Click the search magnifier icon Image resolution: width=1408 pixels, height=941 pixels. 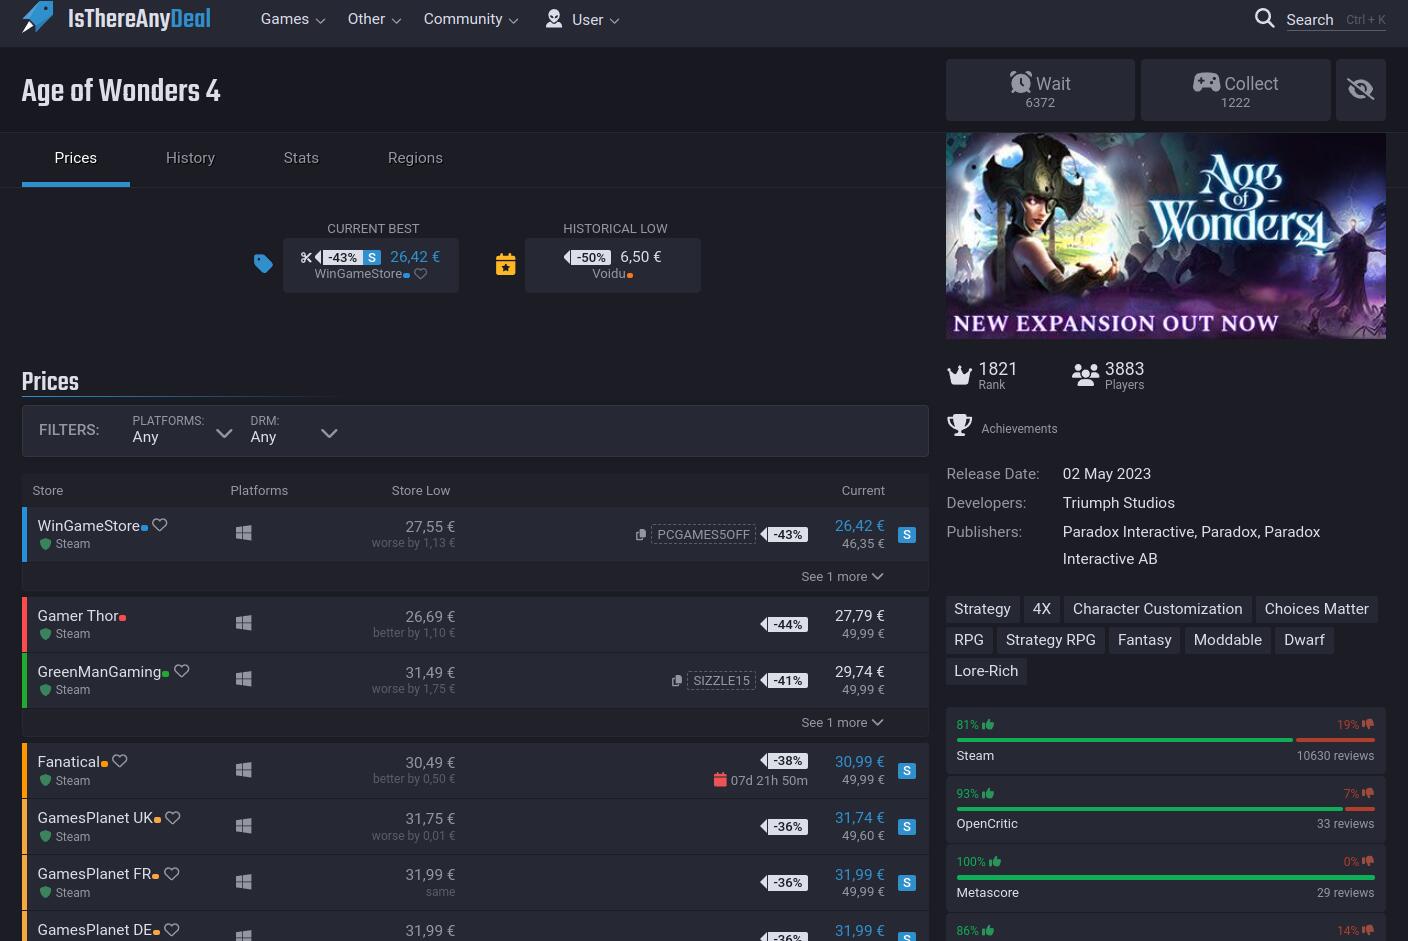1264,19
